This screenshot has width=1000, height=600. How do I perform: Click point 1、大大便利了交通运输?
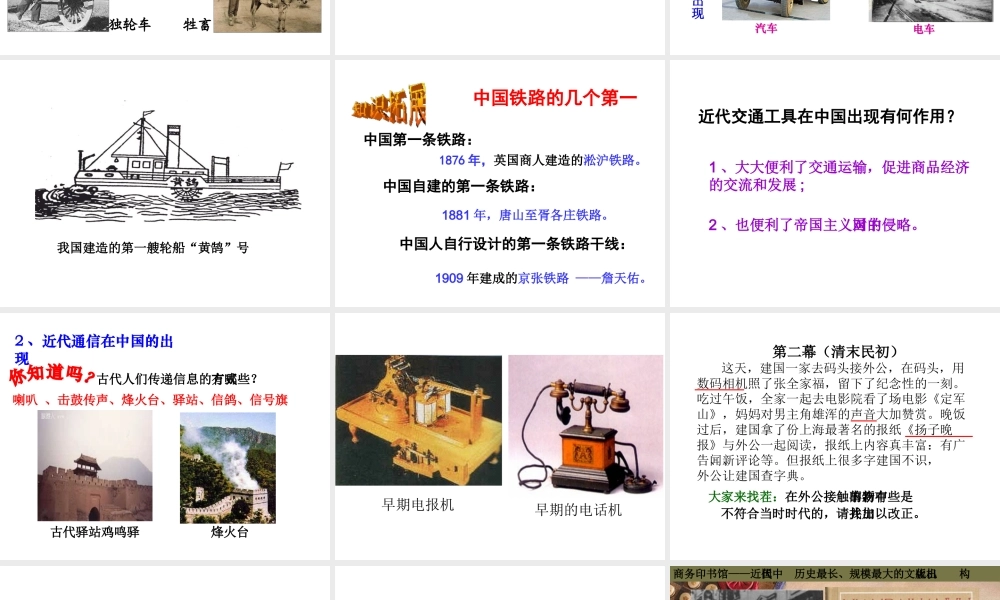coord(839,175)
